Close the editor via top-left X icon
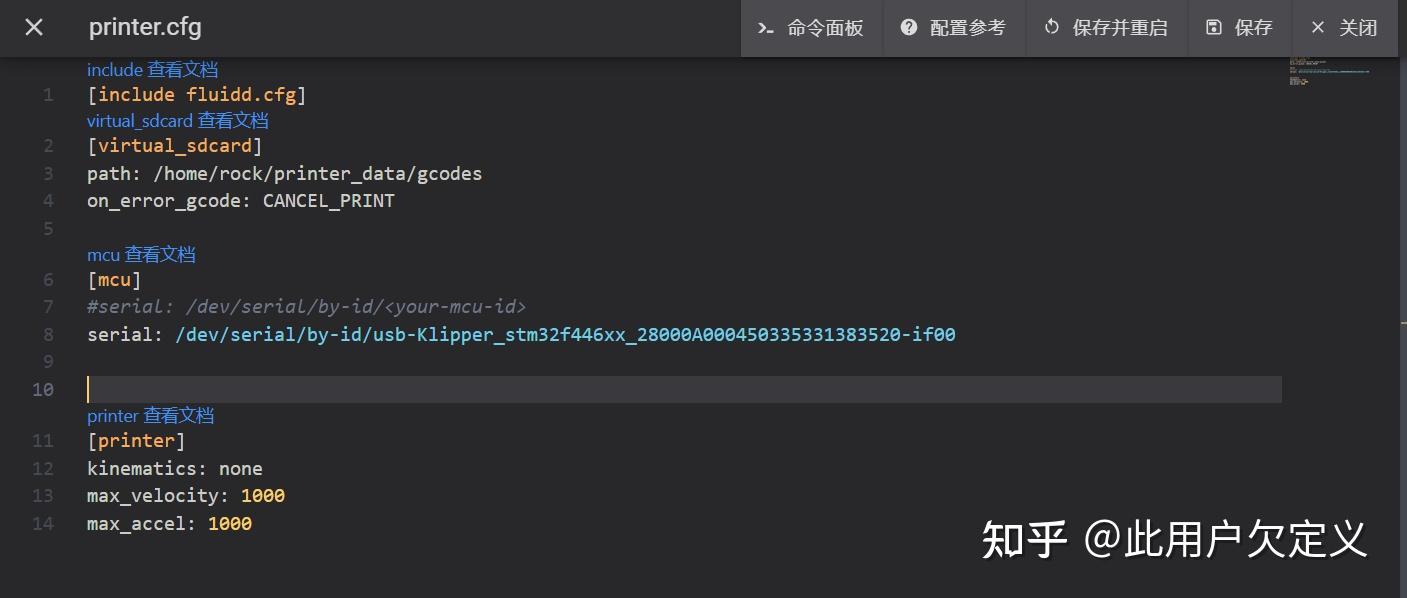This screenshot has width=1407, height=598. (33, 27)
